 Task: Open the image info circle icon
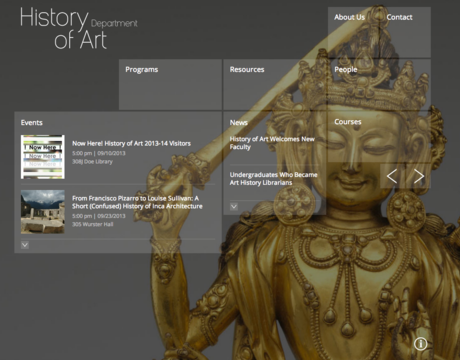click(x=421, y=343)
